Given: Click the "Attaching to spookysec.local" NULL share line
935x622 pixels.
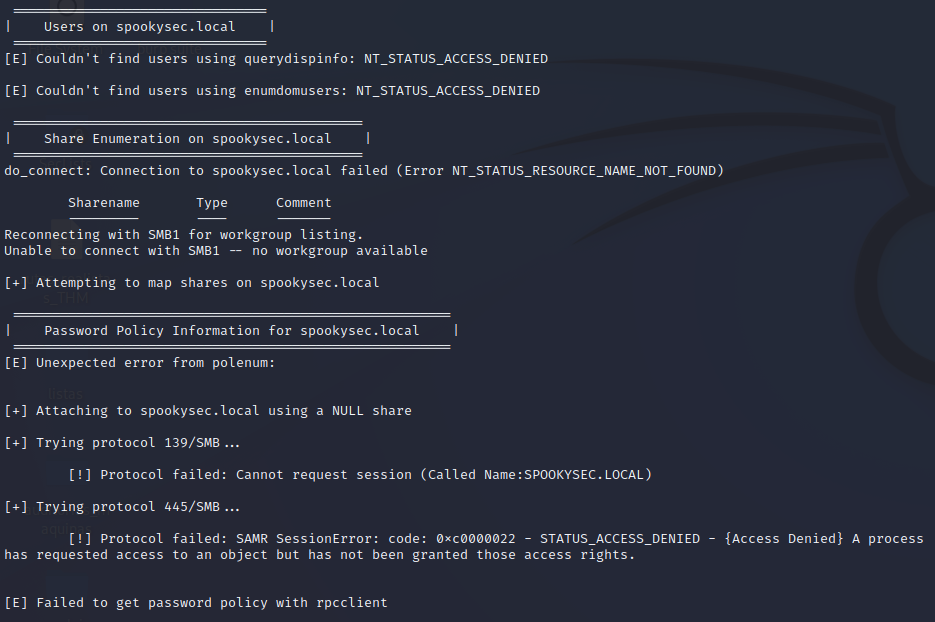Looking at the screenshot, I should coord(208,411).
